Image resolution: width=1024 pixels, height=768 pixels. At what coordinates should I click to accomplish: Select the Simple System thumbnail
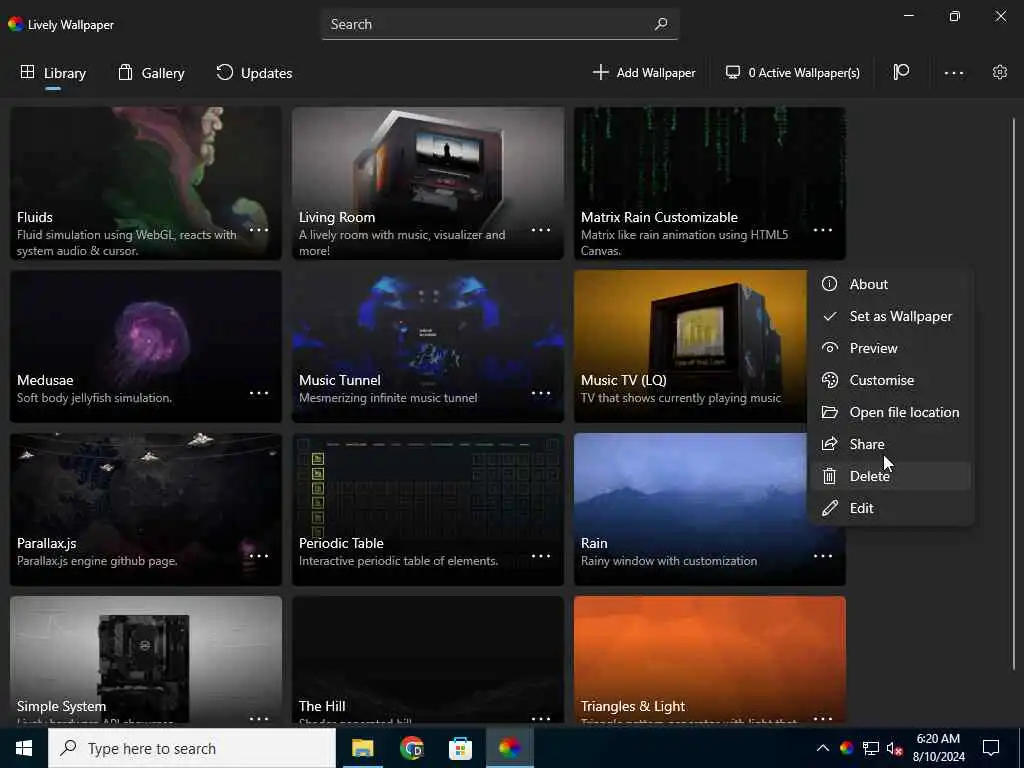pyautogui.click(x=146, y=660)
